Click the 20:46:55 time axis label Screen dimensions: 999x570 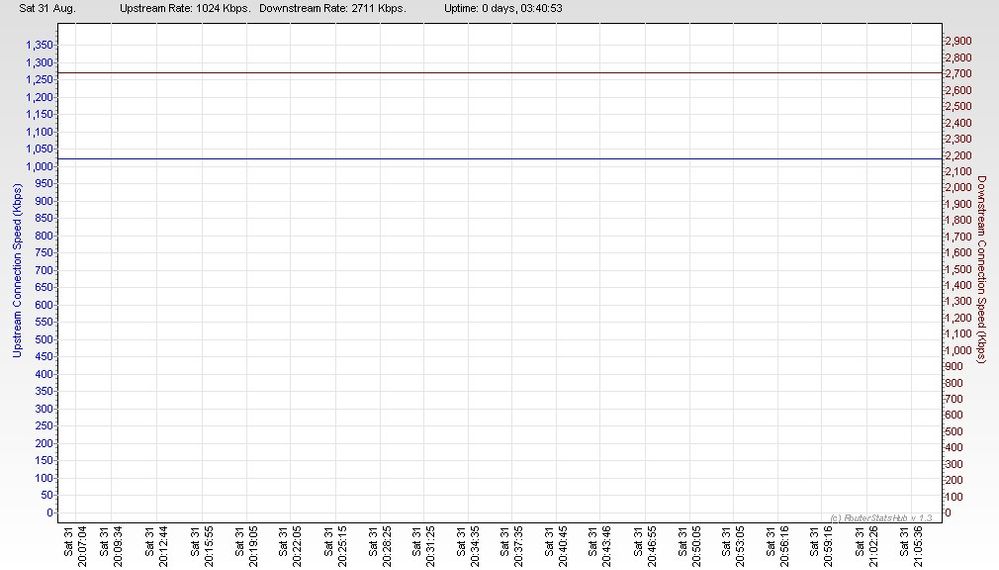tap(650, 546)
